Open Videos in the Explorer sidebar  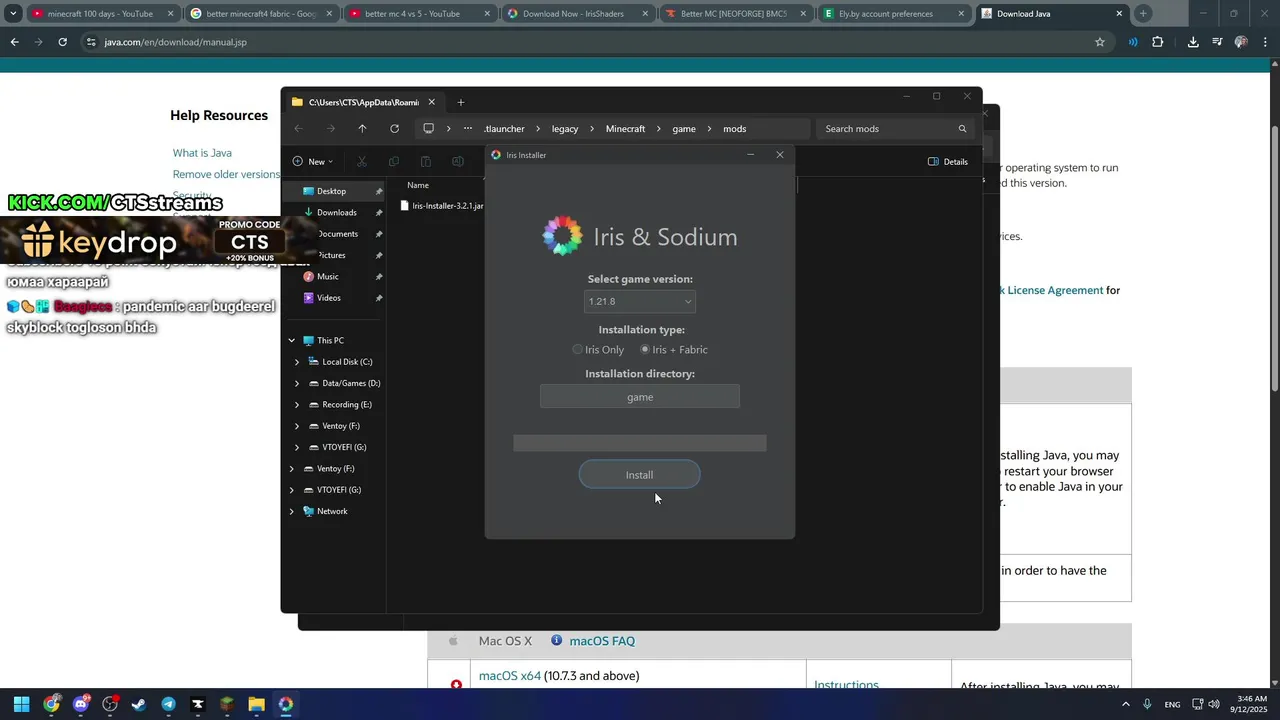coord(329,298)
